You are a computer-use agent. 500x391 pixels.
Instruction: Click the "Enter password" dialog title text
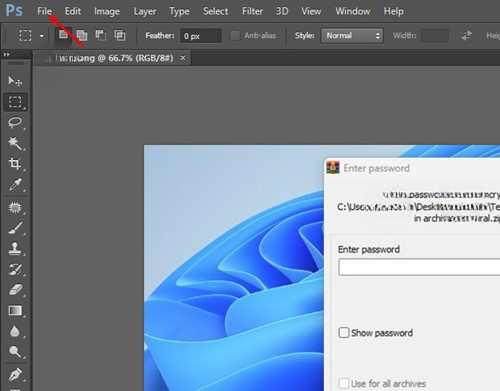point(376,168)
